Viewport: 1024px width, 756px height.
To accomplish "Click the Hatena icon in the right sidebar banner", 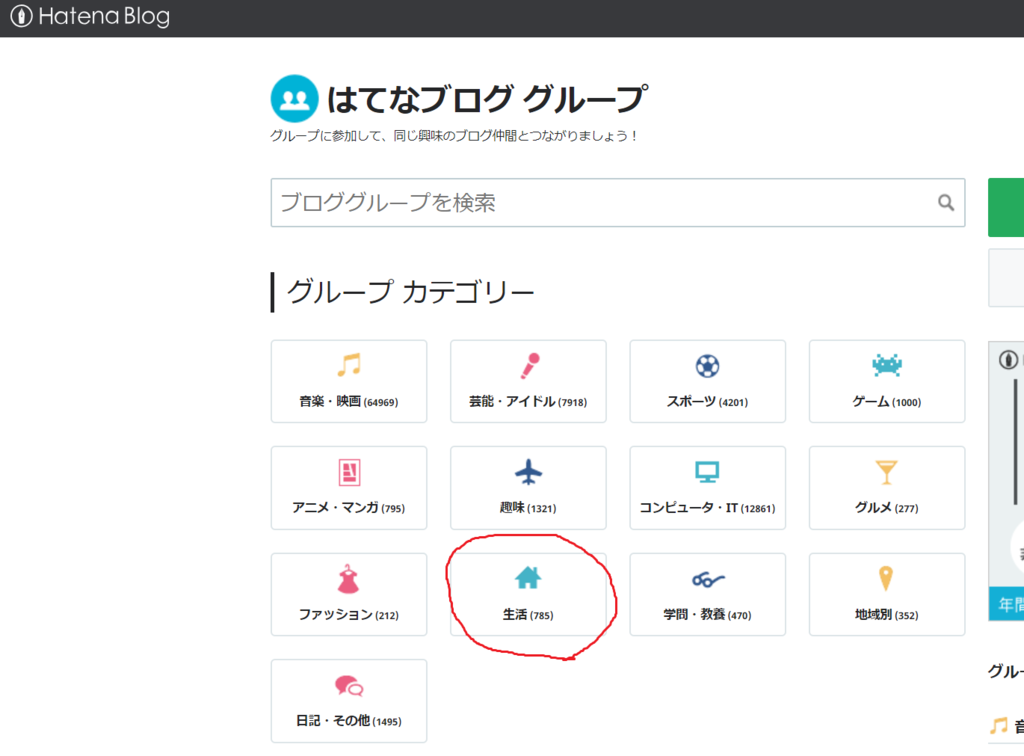I will tap(1008, 360).
